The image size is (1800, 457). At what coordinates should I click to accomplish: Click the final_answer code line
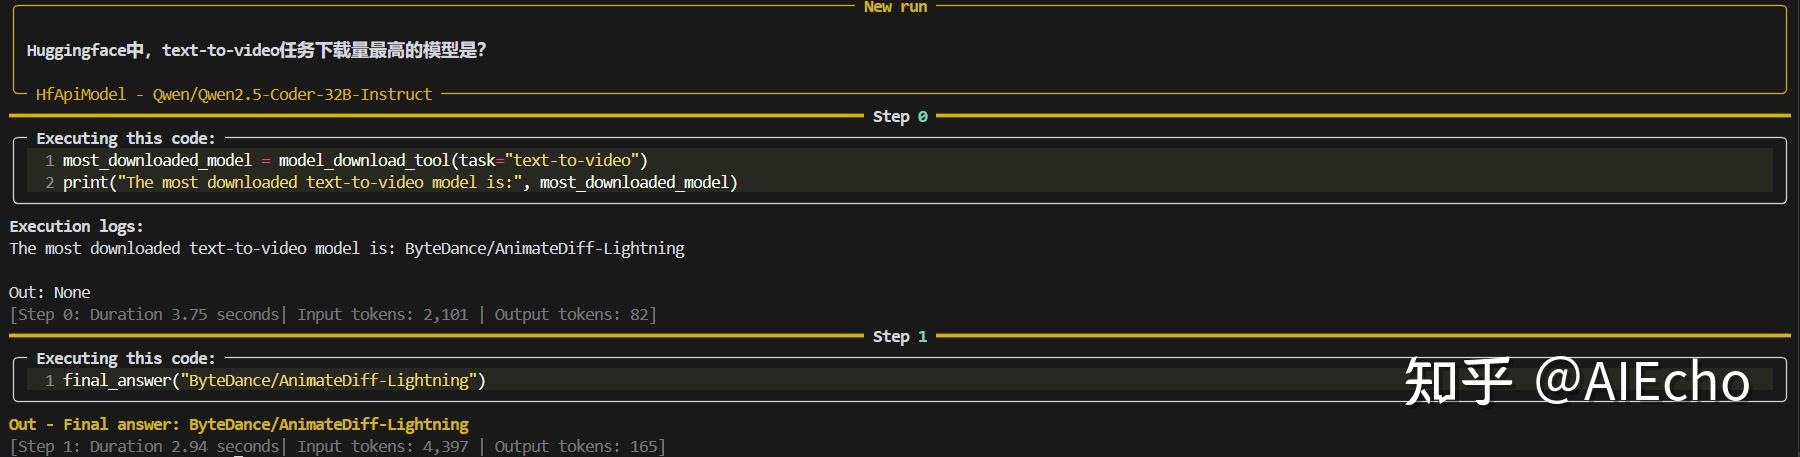coord(274,380)
